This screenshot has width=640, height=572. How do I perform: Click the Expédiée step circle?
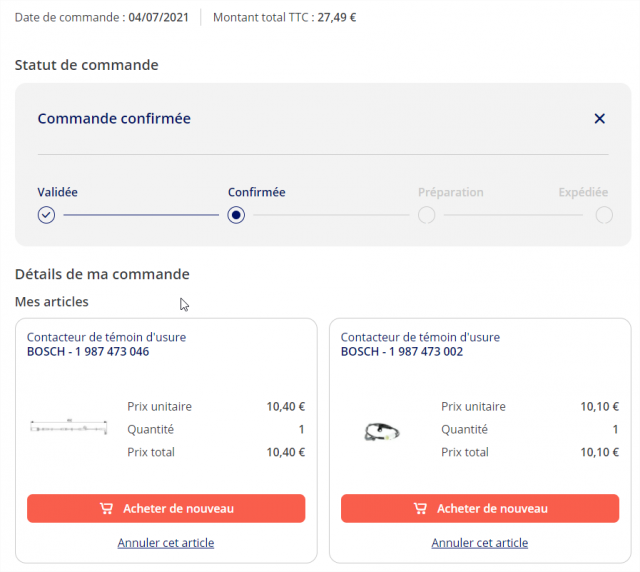(x=603, y=215)
